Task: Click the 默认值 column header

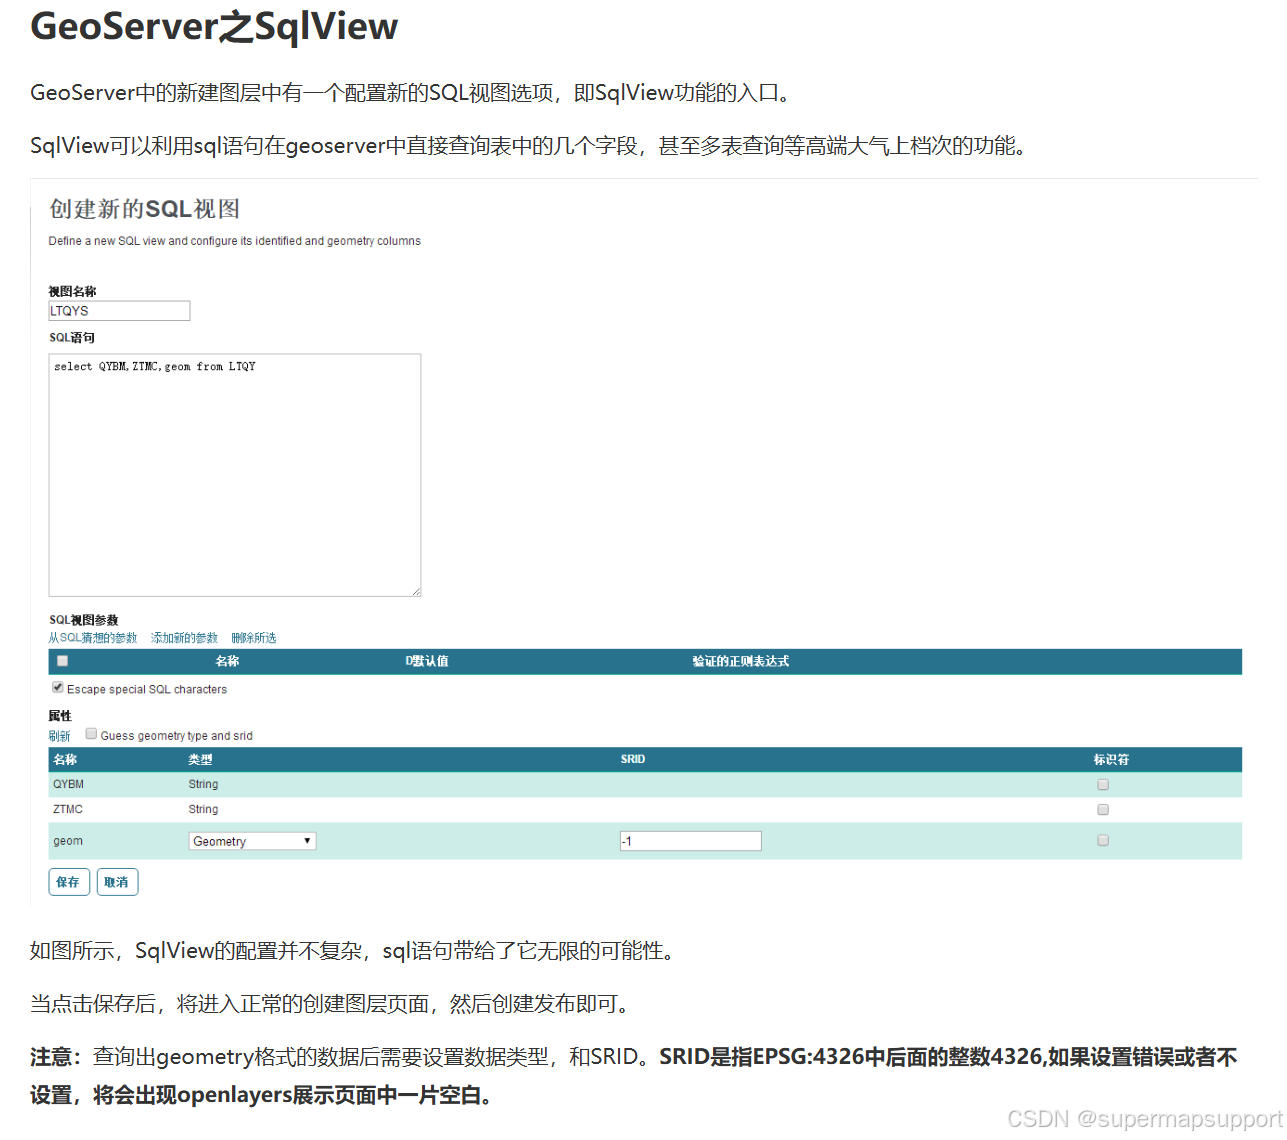Action: 427,661
